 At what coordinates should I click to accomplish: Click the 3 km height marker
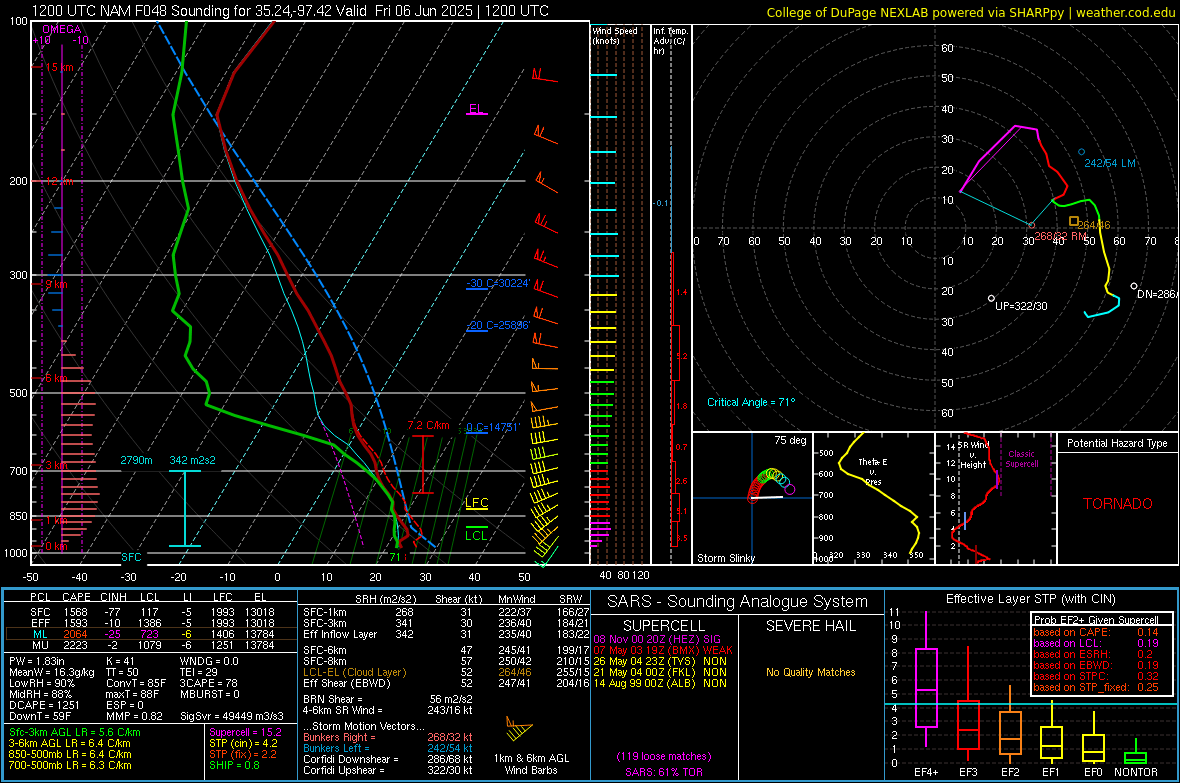coord(56,465)
